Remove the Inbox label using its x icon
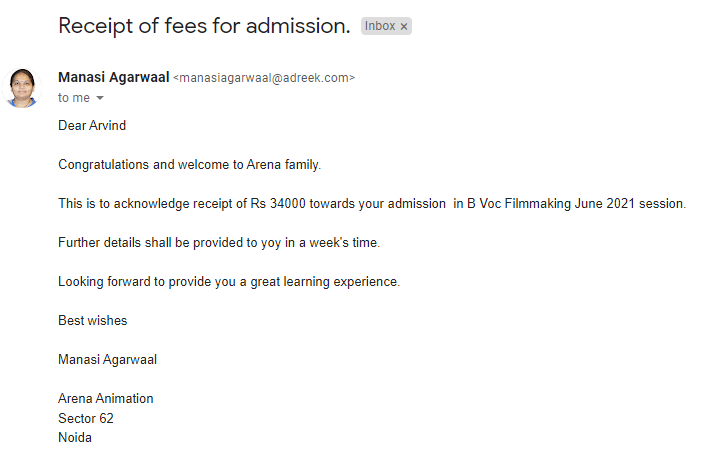707x472 pixels. click(x=404, y=27)
